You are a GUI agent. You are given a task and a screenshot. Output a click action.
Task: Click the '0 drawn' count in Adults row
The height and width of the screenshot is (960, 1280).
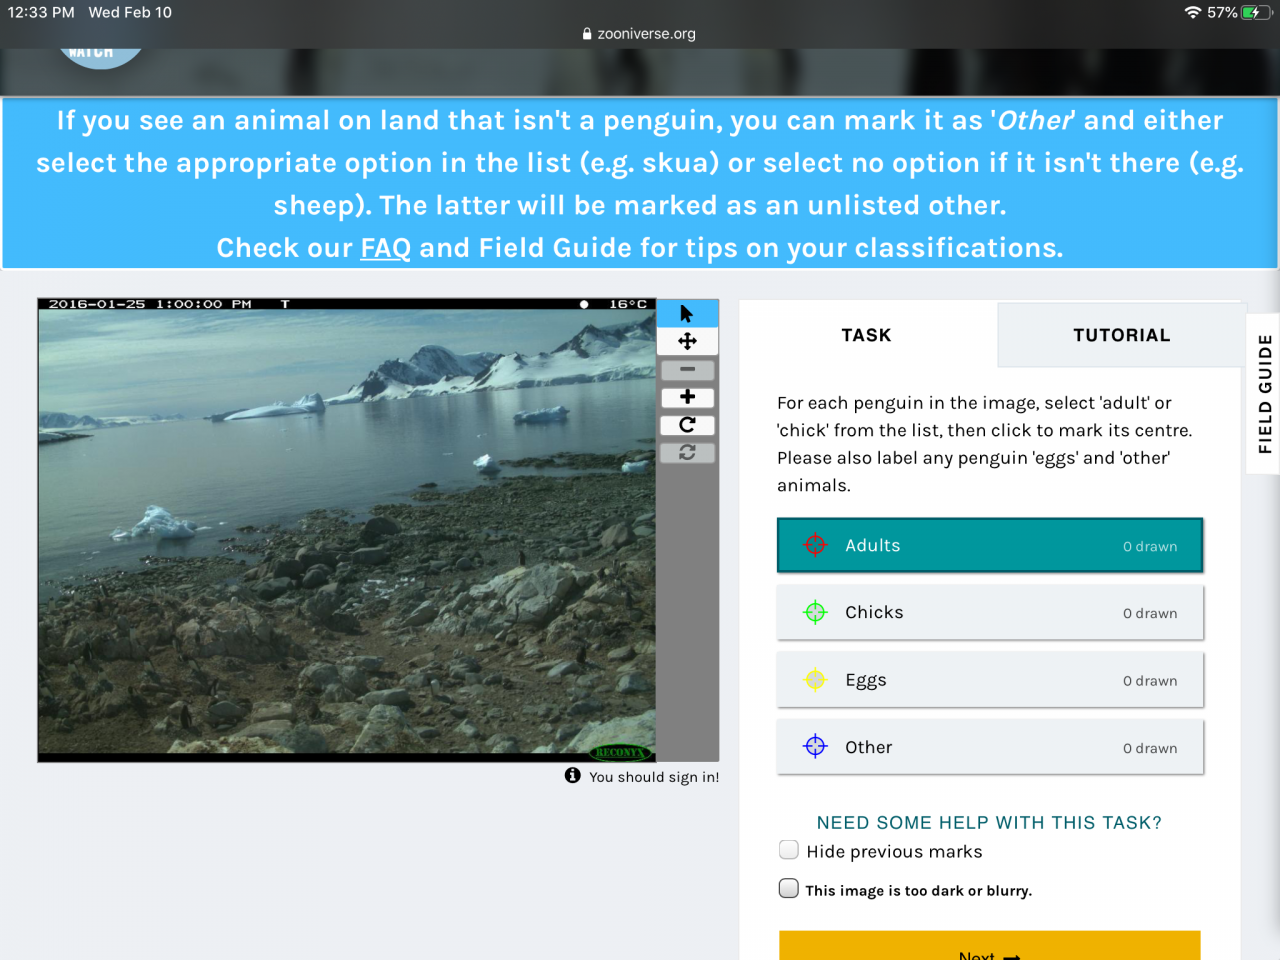coord(1150,546)
